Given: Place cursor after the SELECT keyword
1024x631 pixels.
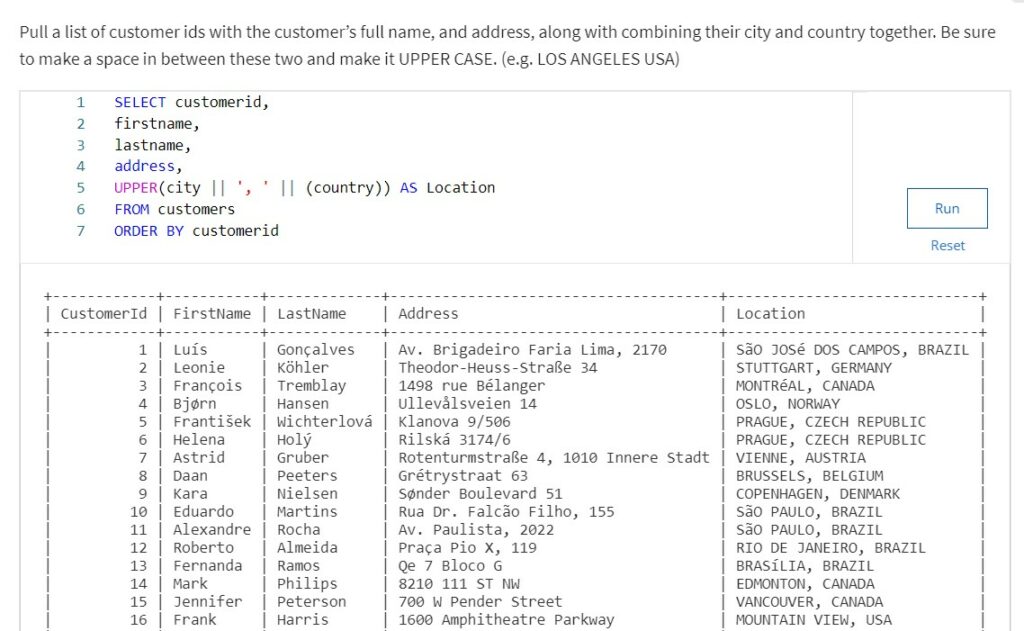Looking at the screenshot, I should point(167,102).
